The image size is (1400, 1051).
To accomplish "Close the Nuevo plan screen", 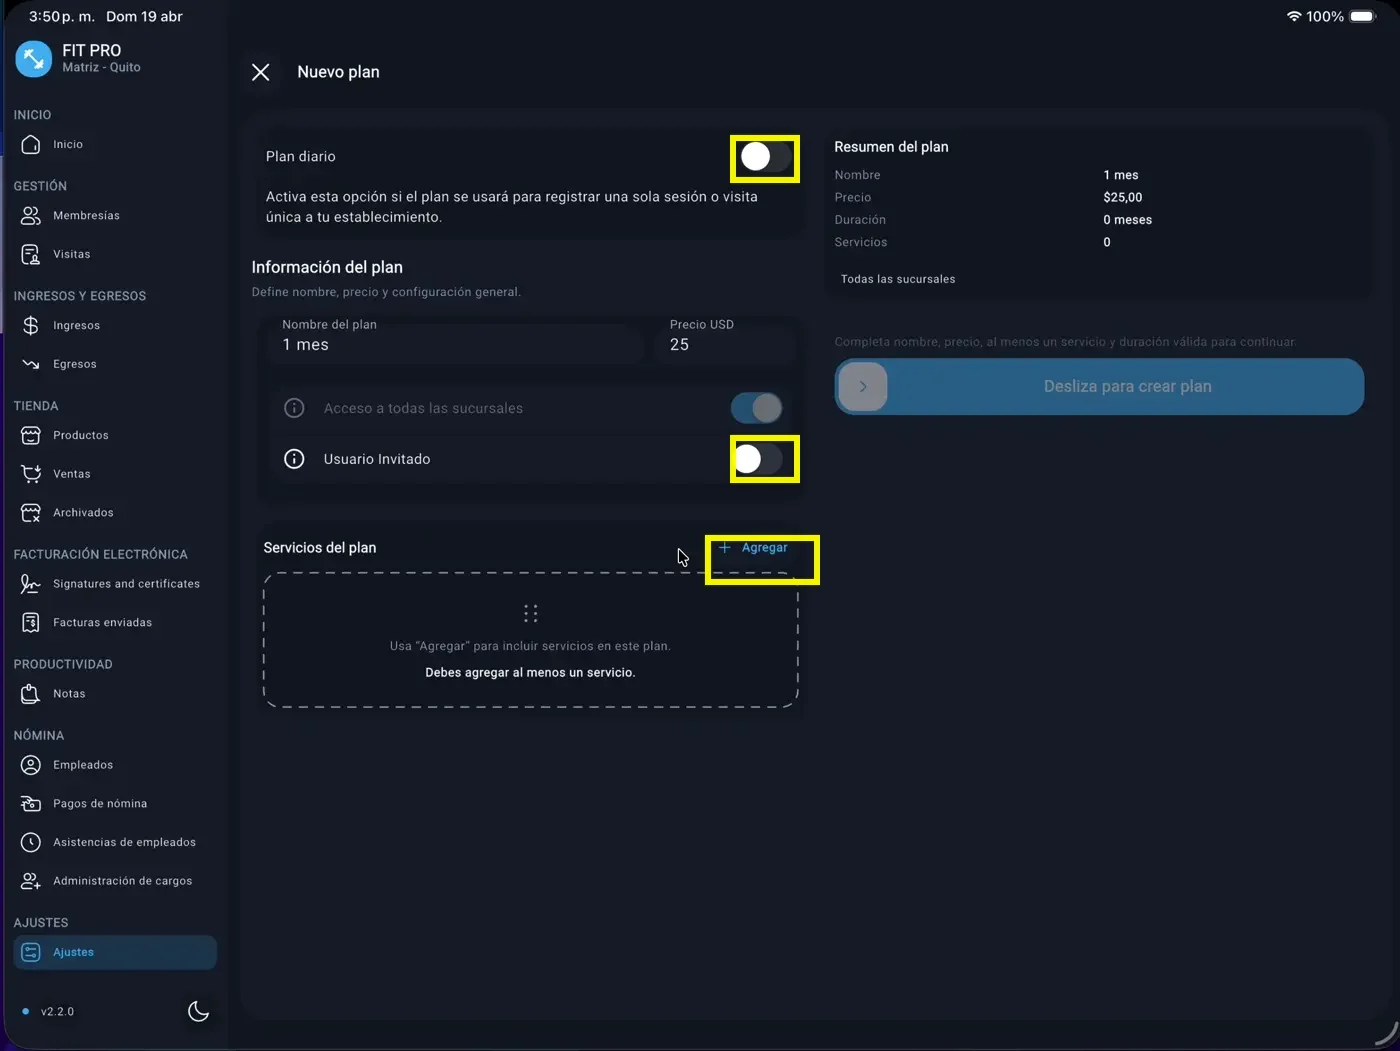I will [x=261, y=71].
